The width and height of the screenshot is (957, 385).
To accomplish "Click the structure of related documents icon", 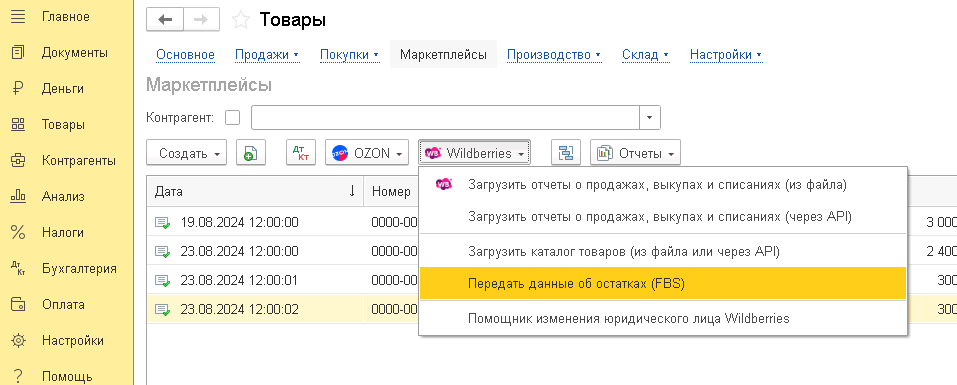I will tap(566, 153).
